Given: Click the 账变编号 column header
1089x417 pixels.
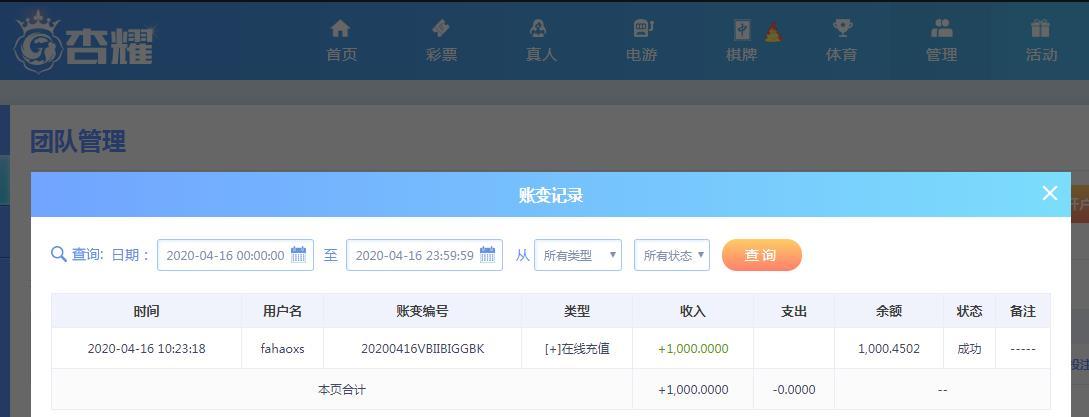Looking at the screenshot, I should point(422,311).
